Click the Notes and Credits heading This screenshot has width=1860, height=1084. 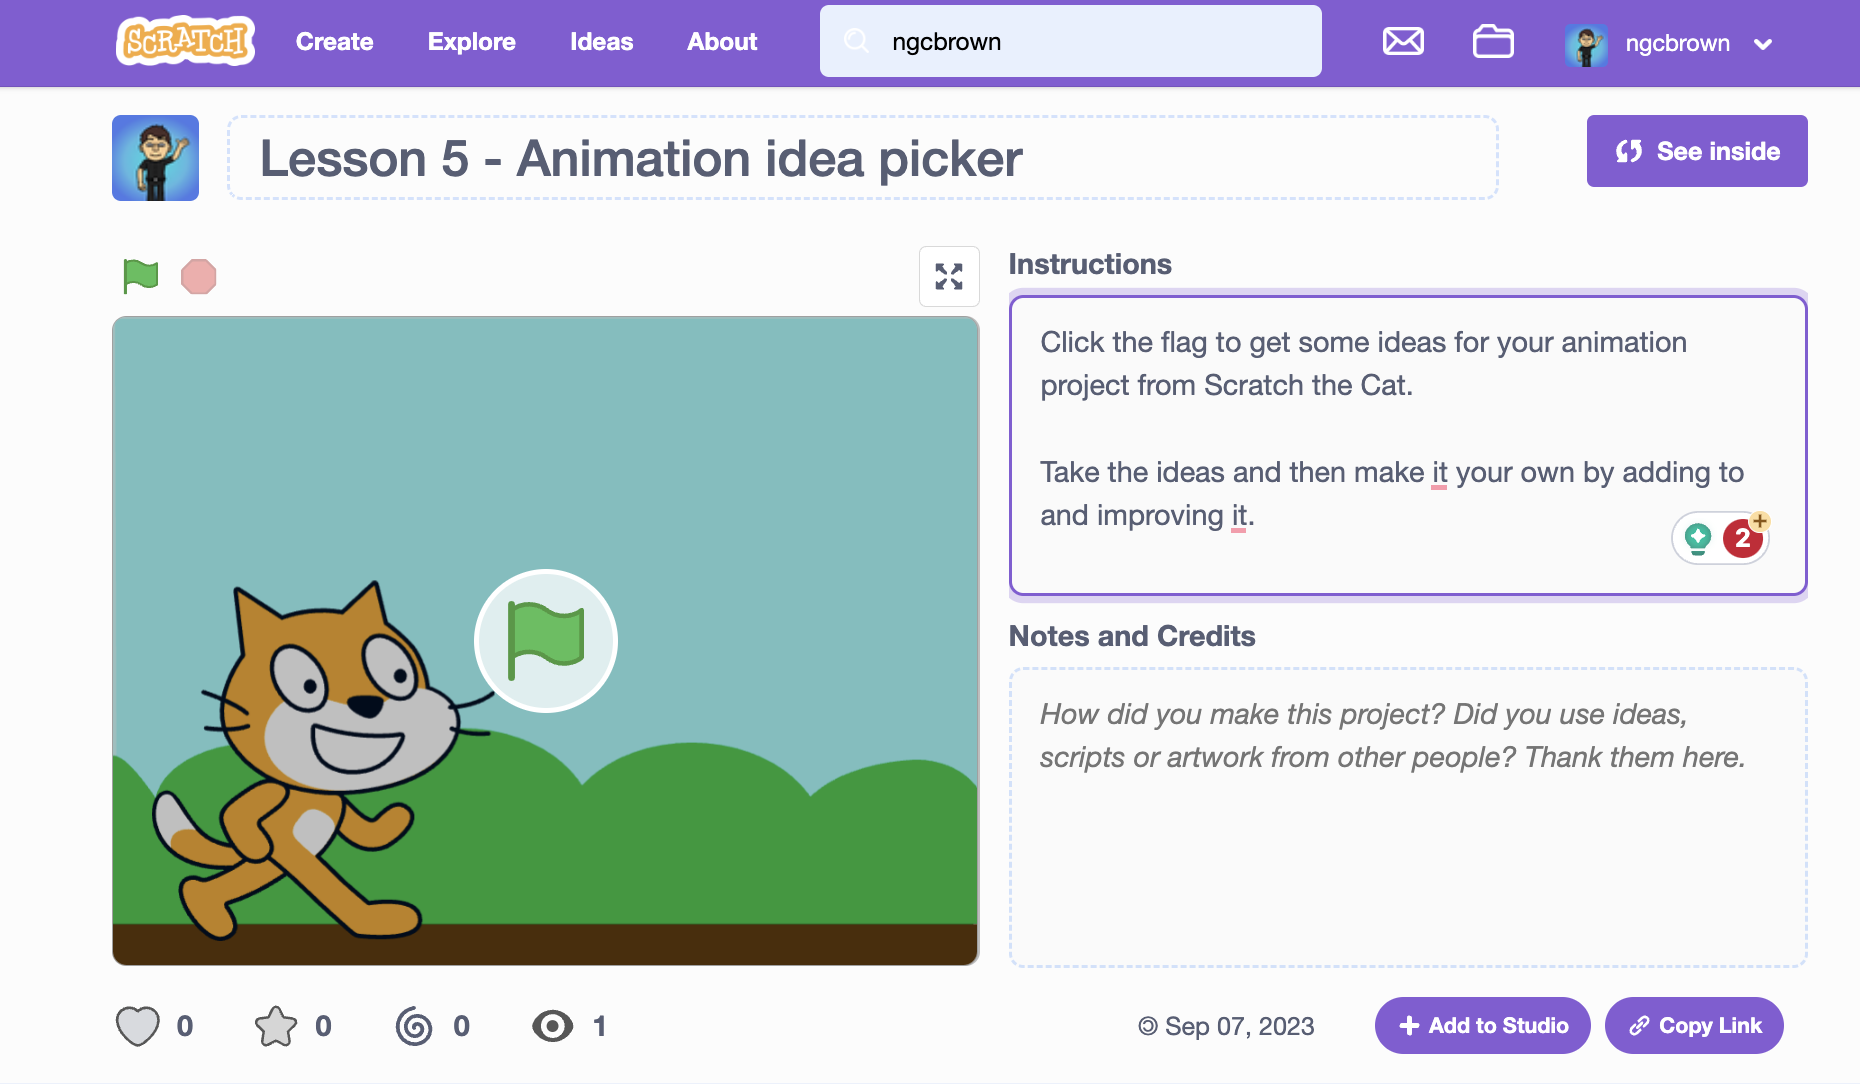[1132, 636]
